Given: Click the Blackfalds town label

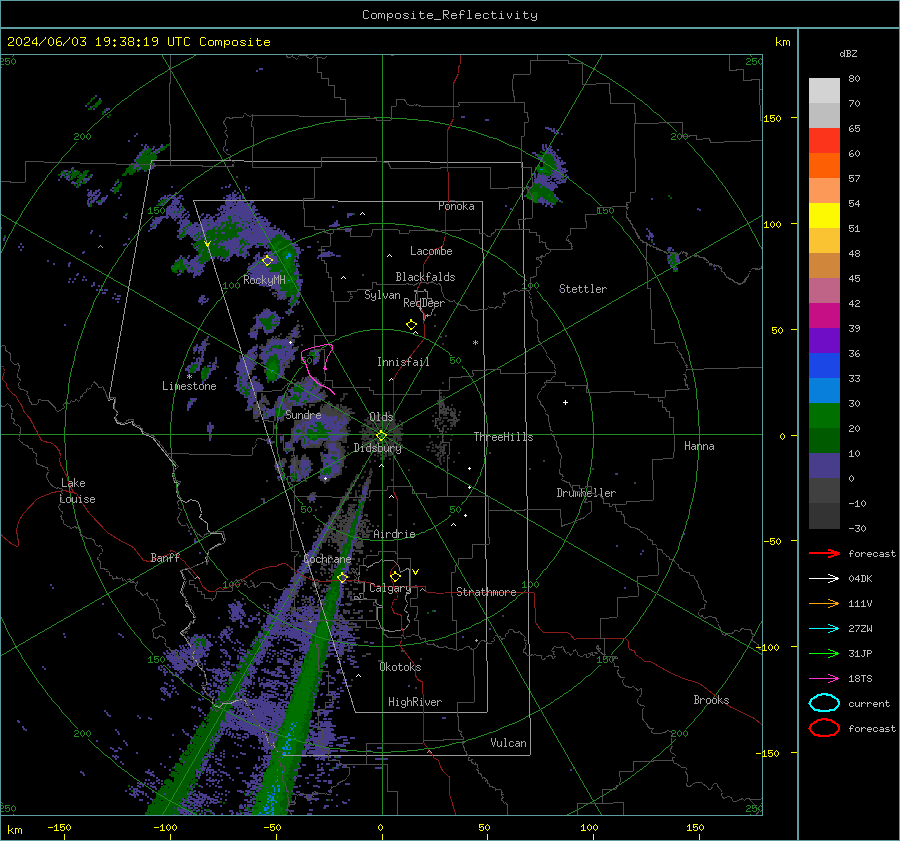Looking at the screenshot, I should (425, 277).
